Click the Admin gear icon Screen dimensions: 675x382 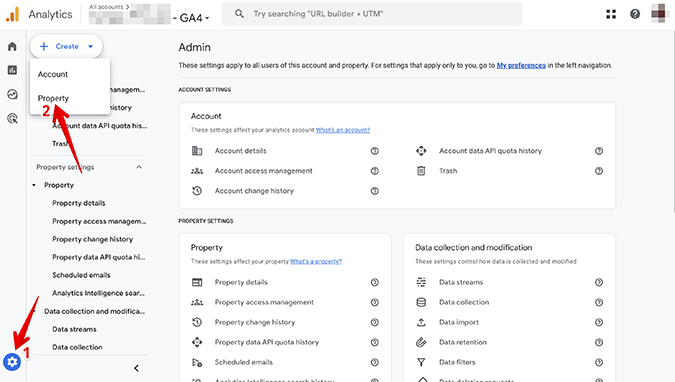coord(12,362)
